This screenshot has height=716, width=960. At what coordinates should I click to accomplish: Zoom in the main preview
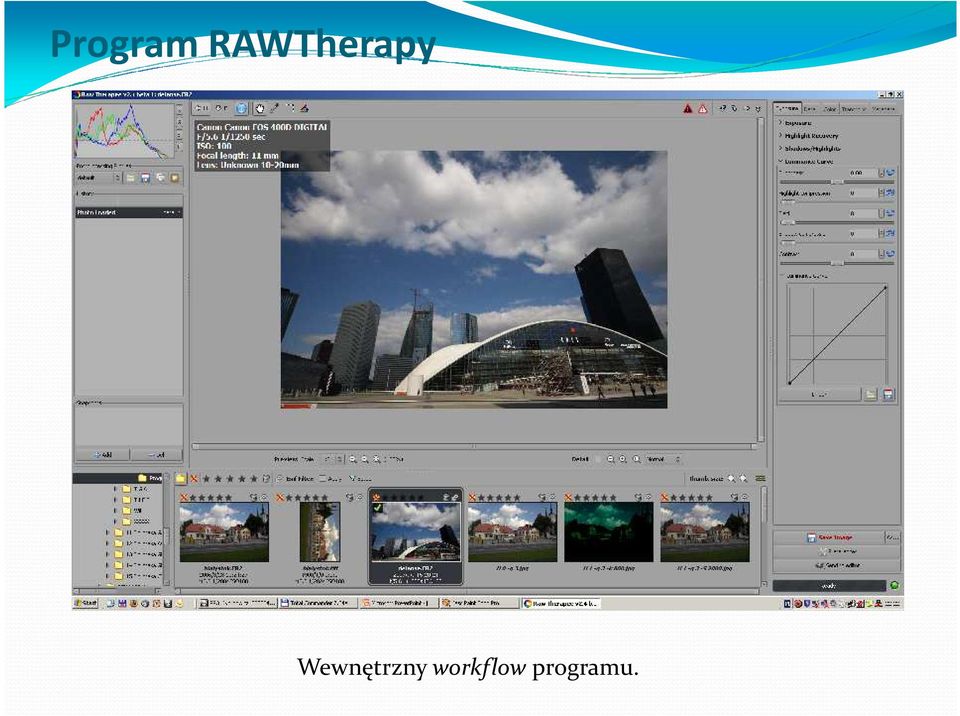tap(365, 459)
